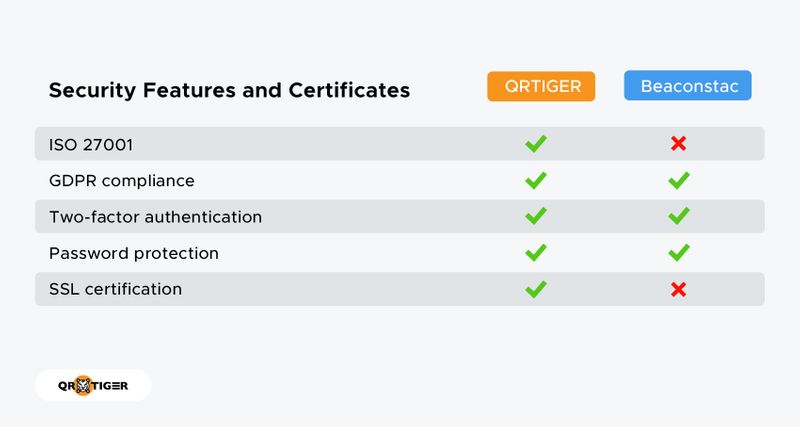This screenshot has width=800, height=427.
Task: Click the orange QRTIGER header label
Action: 541,86
